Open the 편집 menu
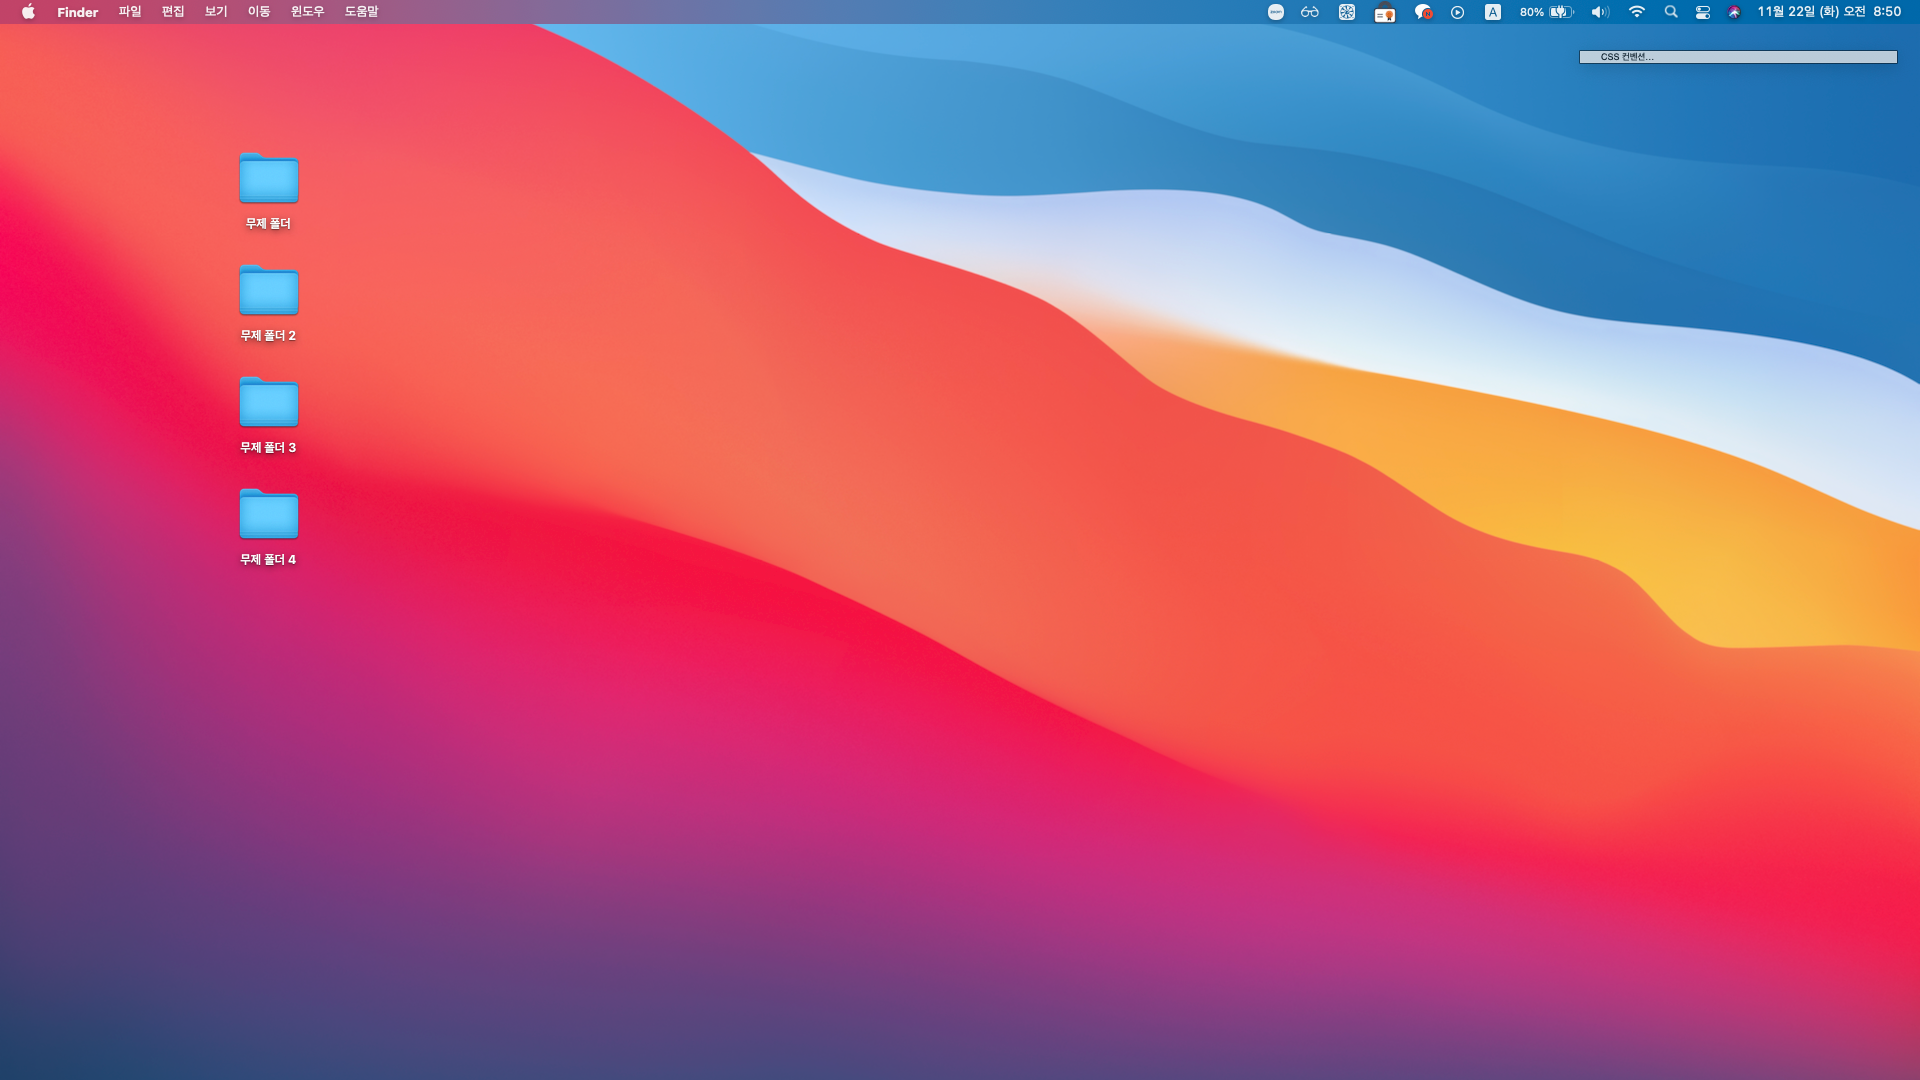The image size is (1920, 1080). coord(173,12)
